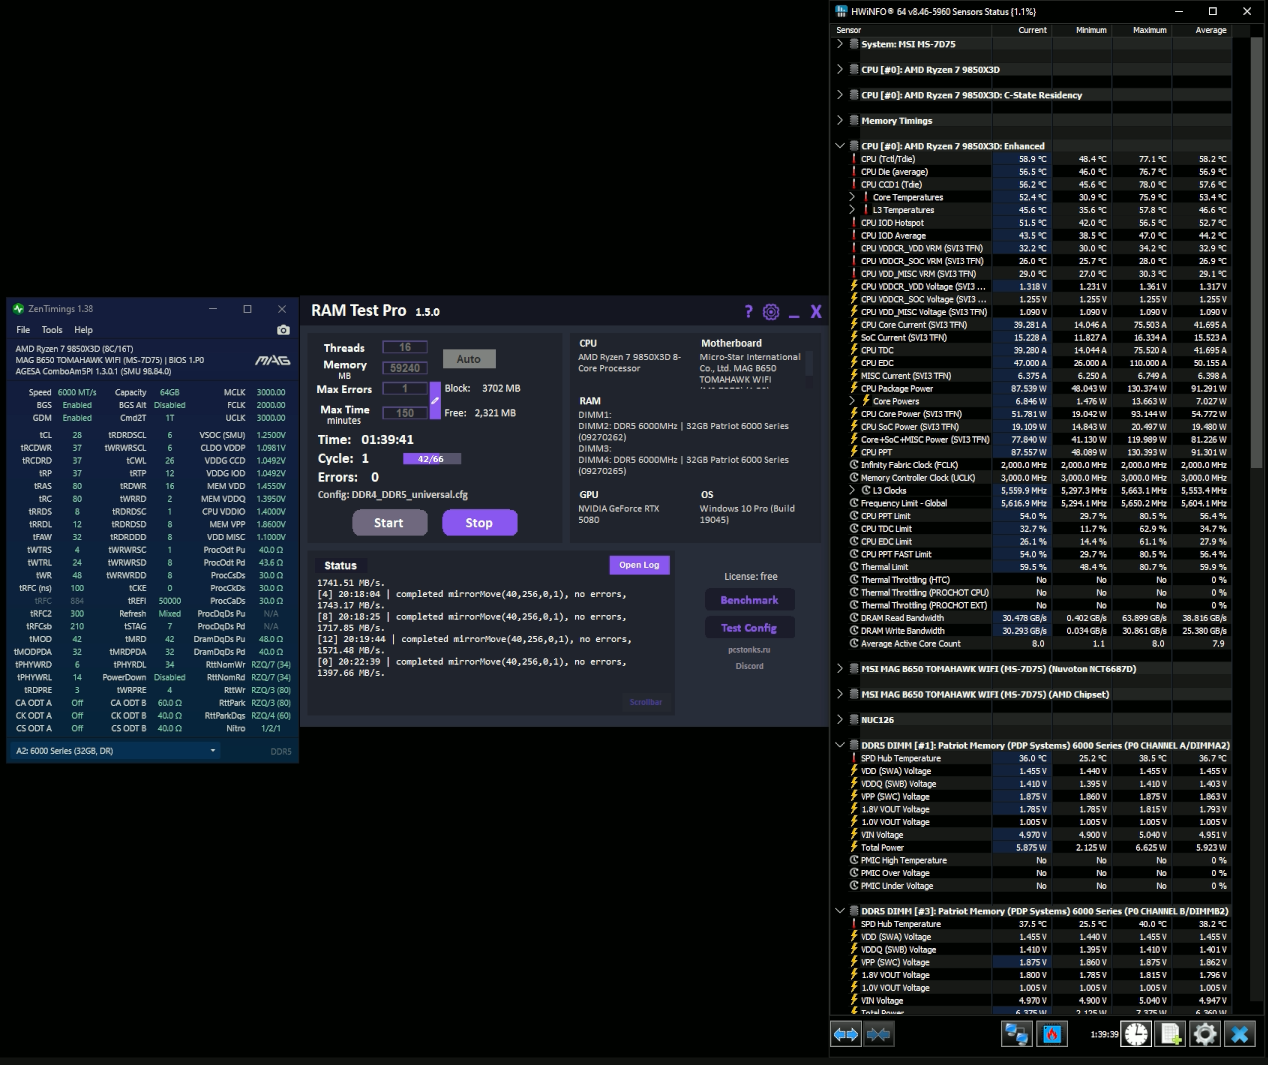Click Max Errors input field
The height and width of the screenshot is (1065, 1268).
pyautogui.click(x=405, y=389)
